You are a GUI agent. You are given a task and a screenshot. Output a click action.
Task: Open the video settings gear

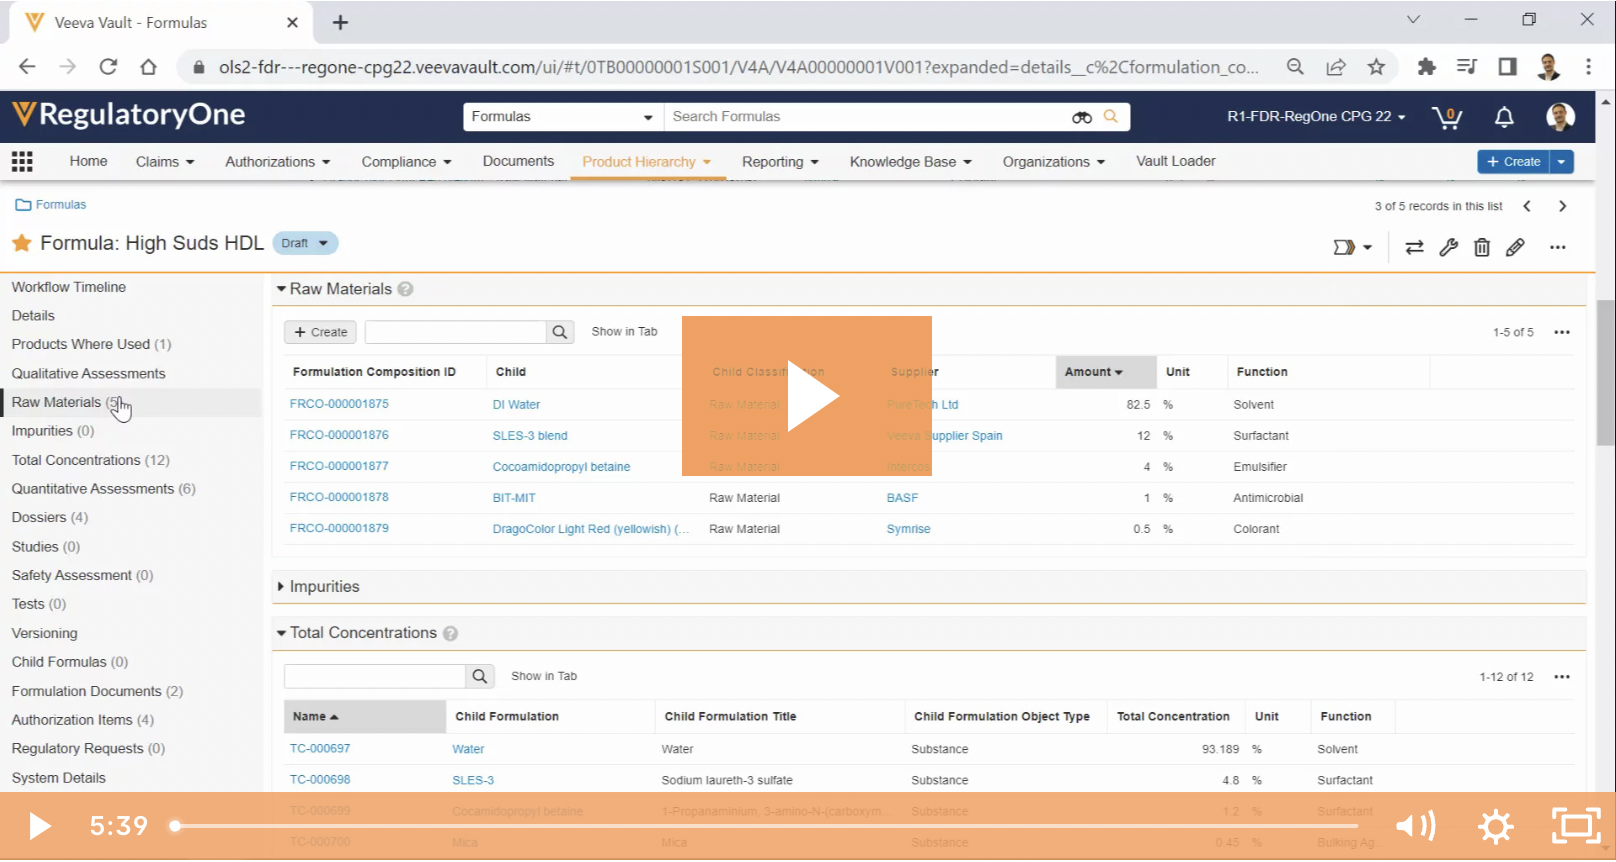(1496, 826)
